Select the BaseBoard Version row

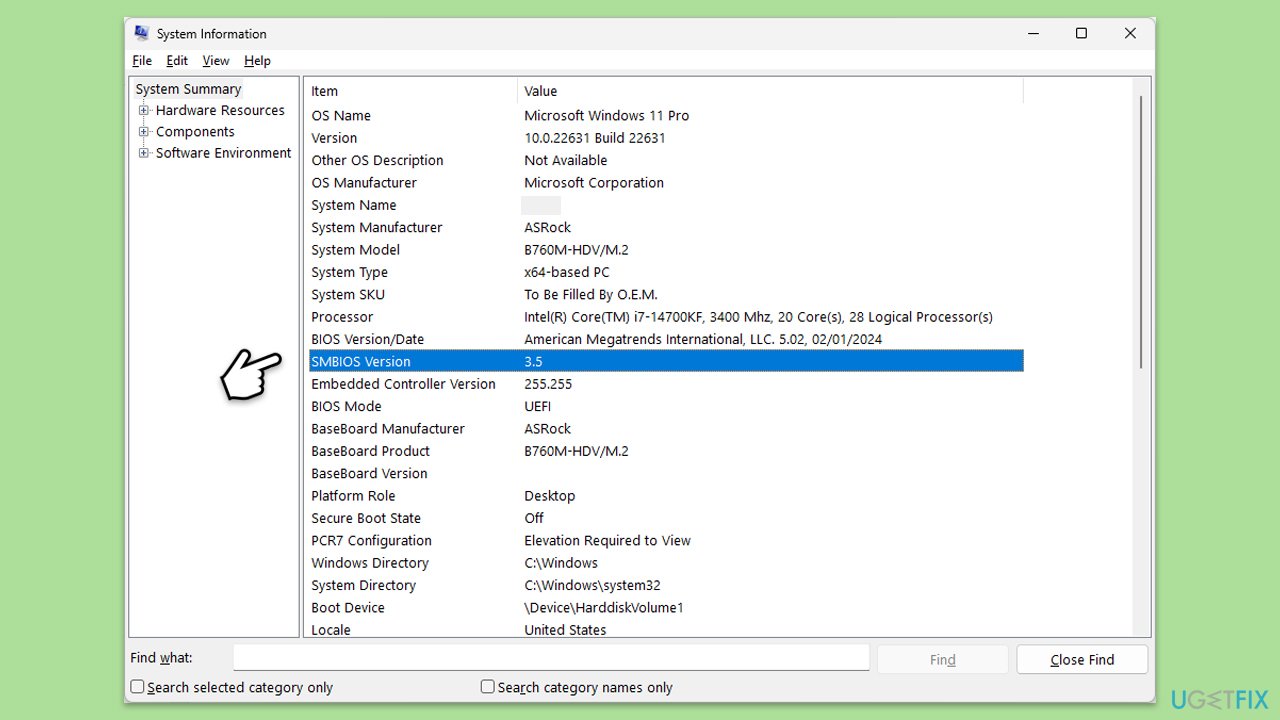(666, 473)
